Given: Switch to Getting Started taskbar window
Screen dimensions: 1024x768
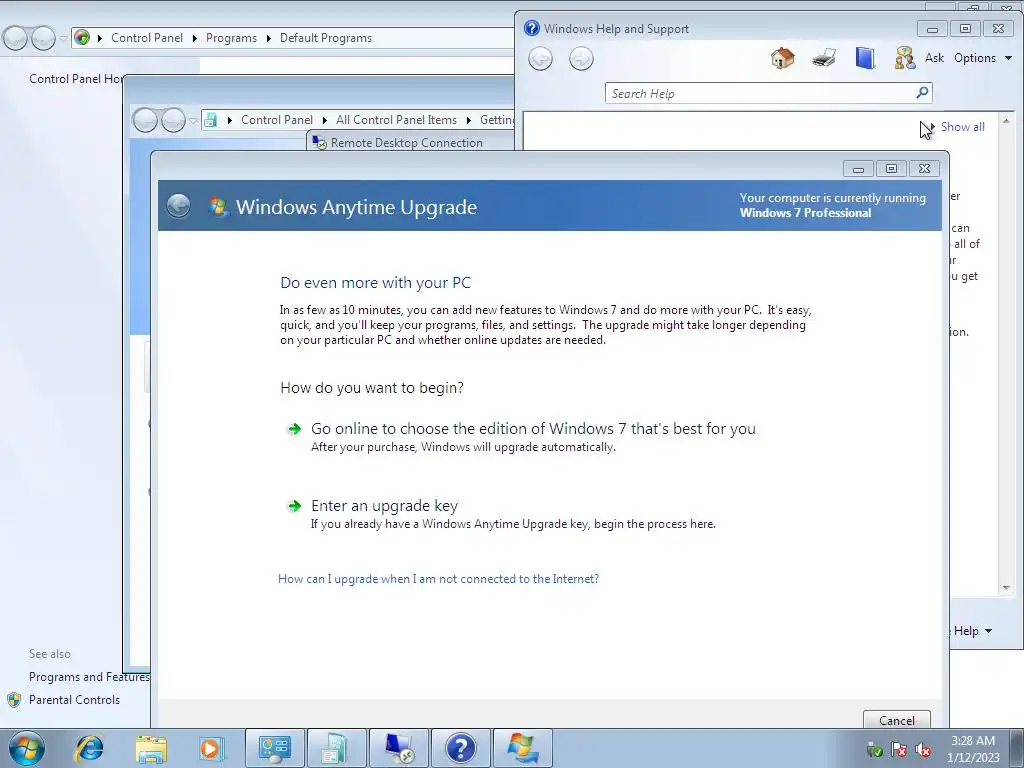Looking at the screenshot, I should coord(336,748).
